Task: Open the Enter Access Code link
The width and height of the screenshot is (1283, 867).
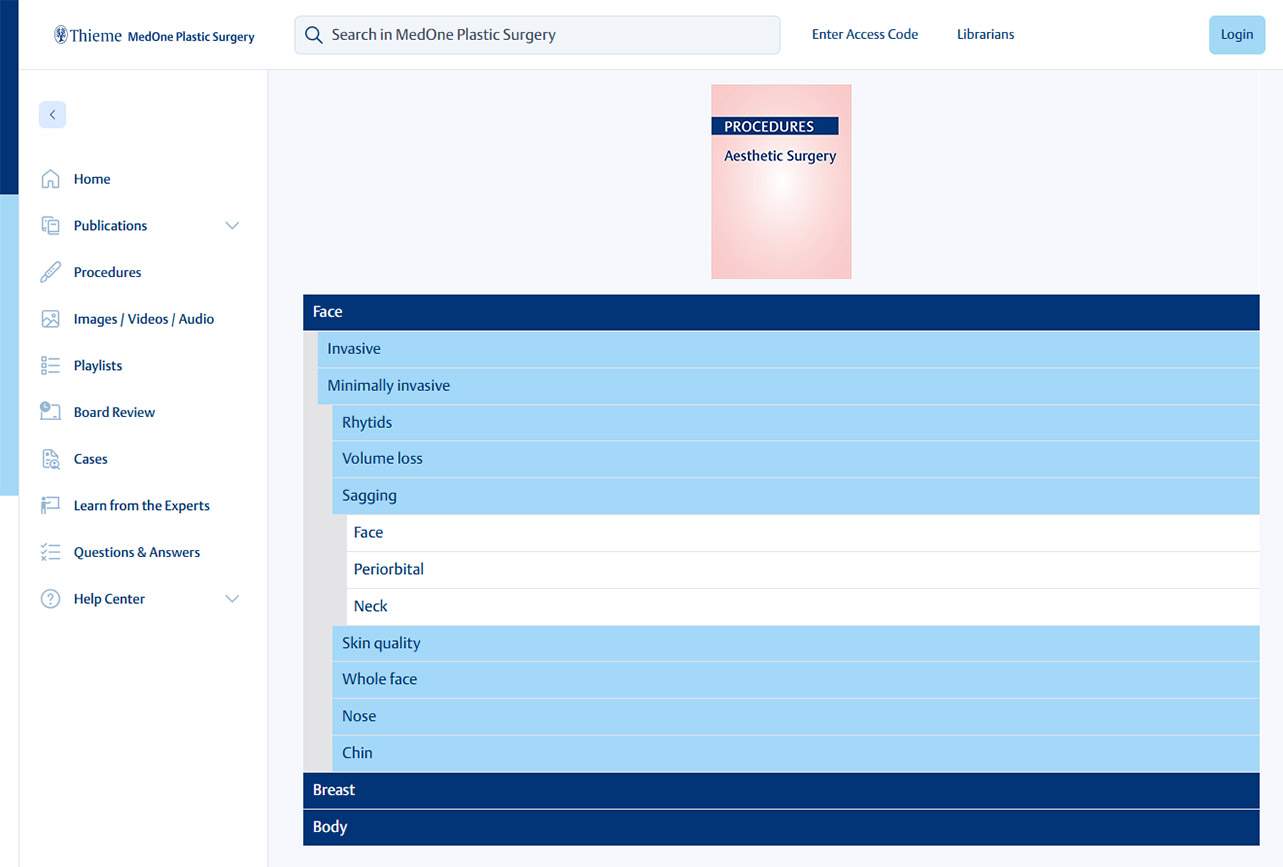Action: coord(864,34)
